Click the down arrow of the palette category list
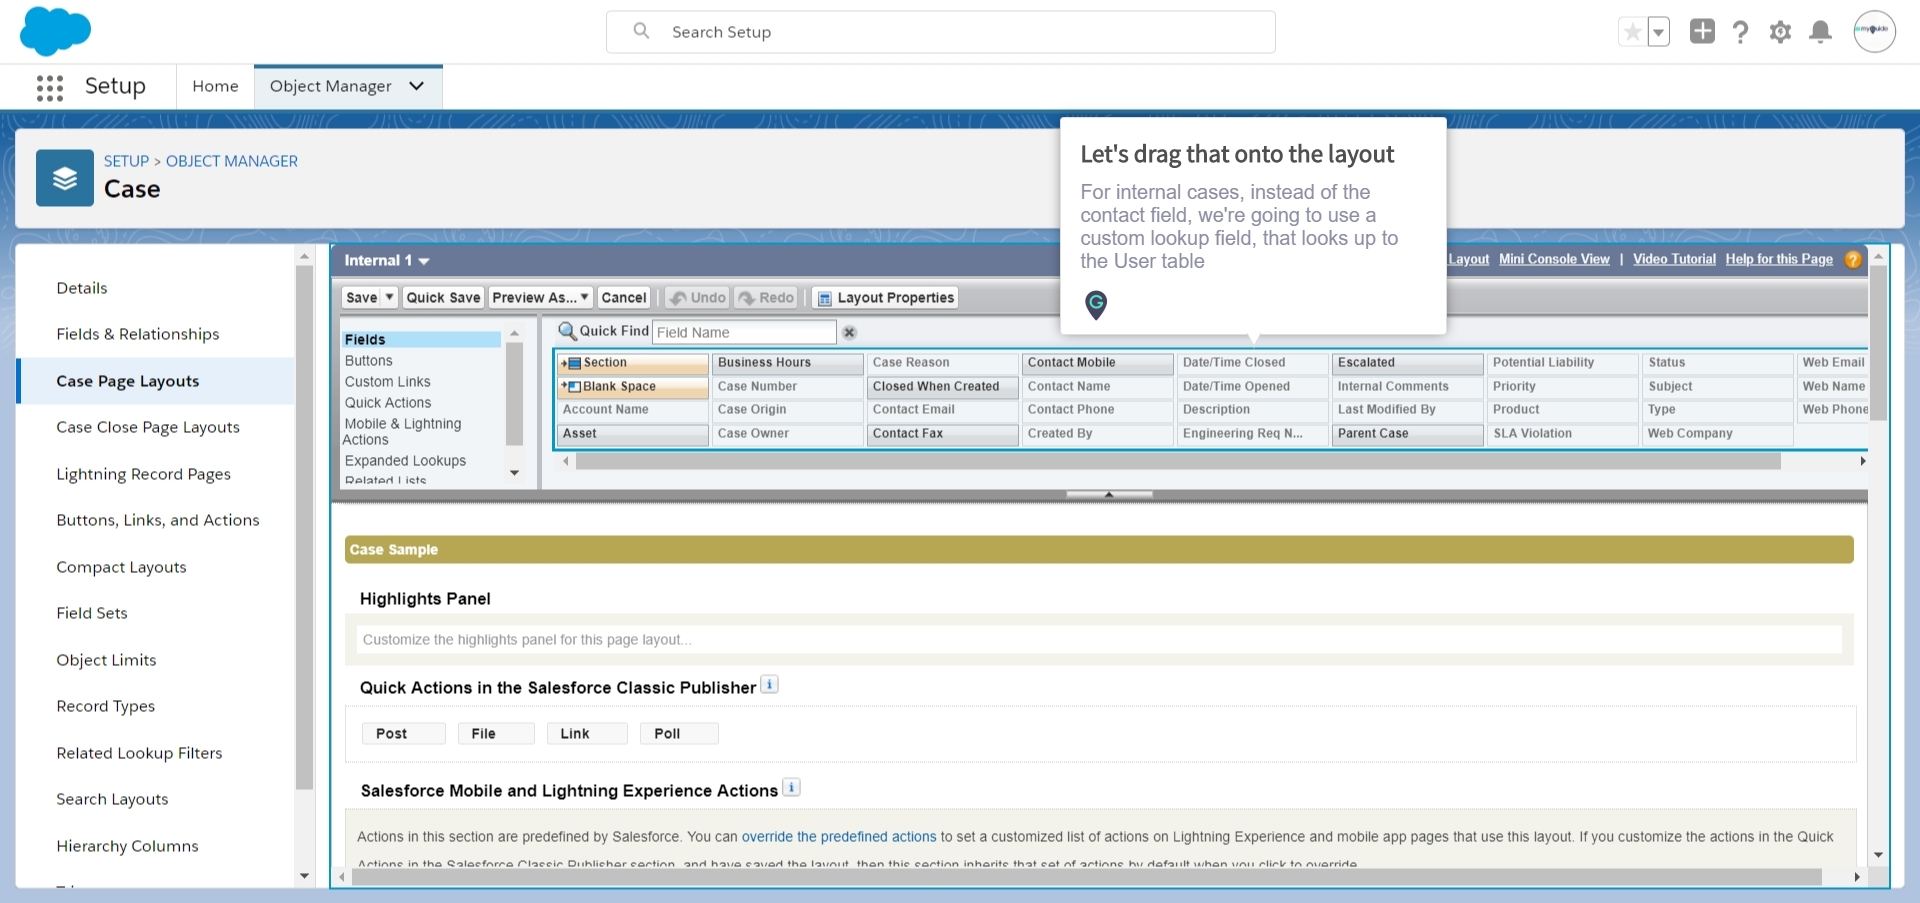The width and height of the screenshot is (1920, 903). click(x=514, y=473)
